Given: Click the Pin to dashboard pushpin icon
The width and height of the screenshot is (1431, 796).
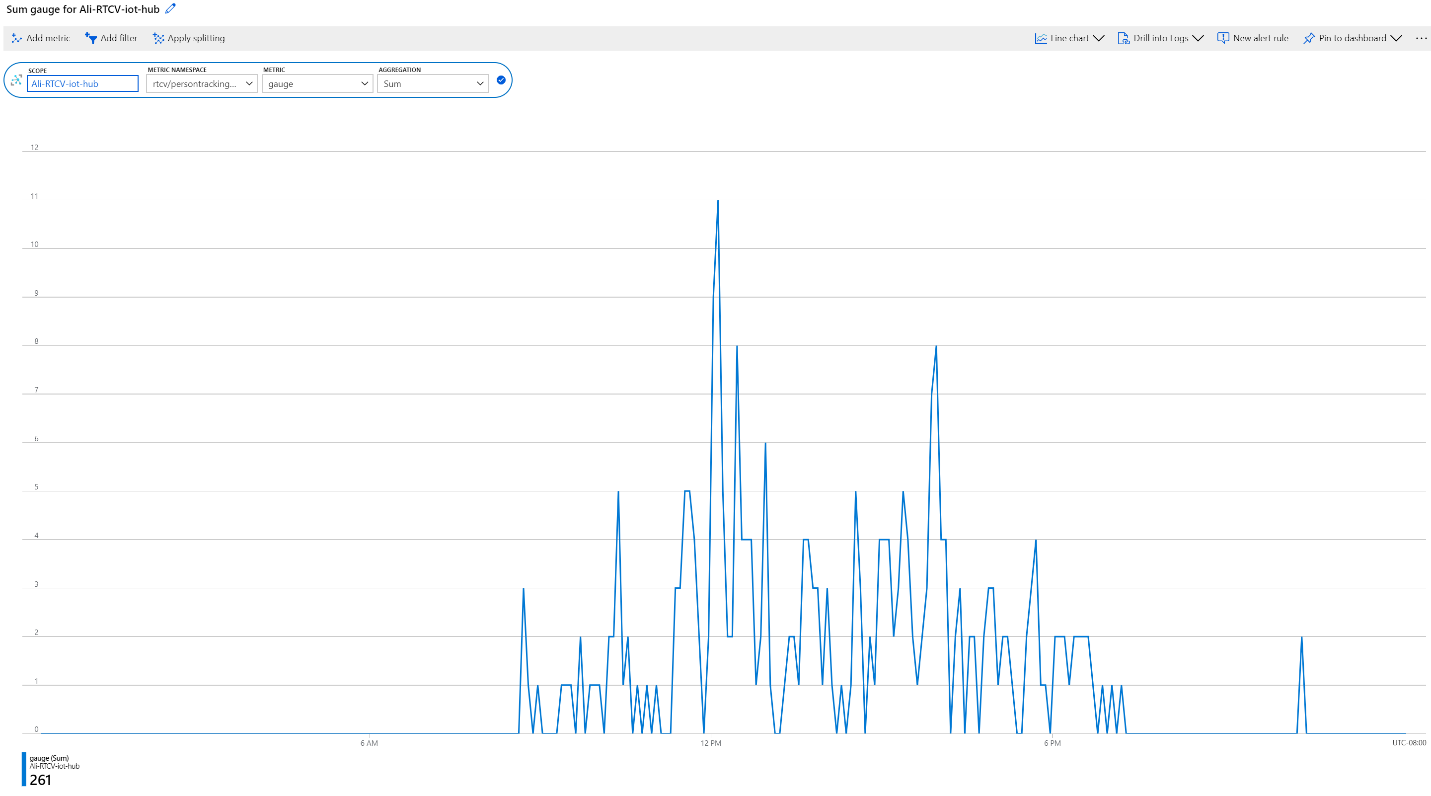Looking at the screenshot, I should pyautogui.click(x=1309, y=38).
